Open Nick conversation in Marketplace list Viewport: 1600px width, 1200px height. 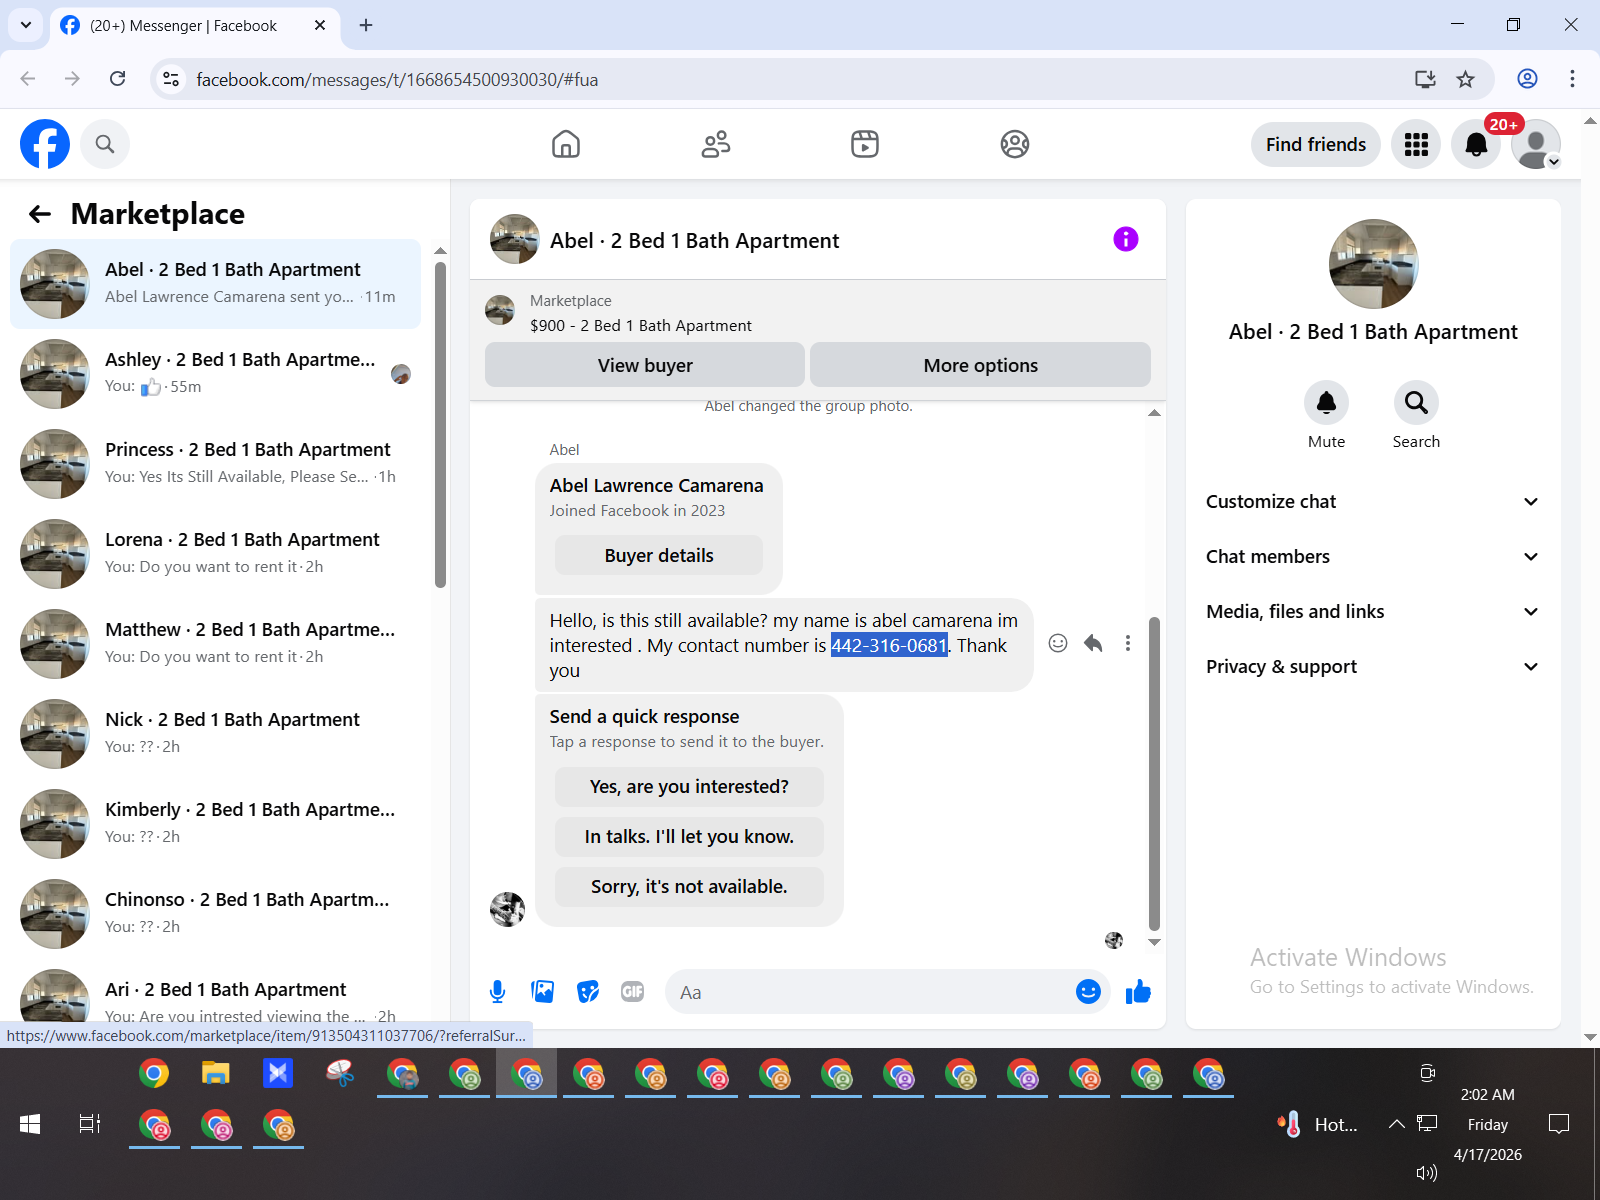click(215, 734)
